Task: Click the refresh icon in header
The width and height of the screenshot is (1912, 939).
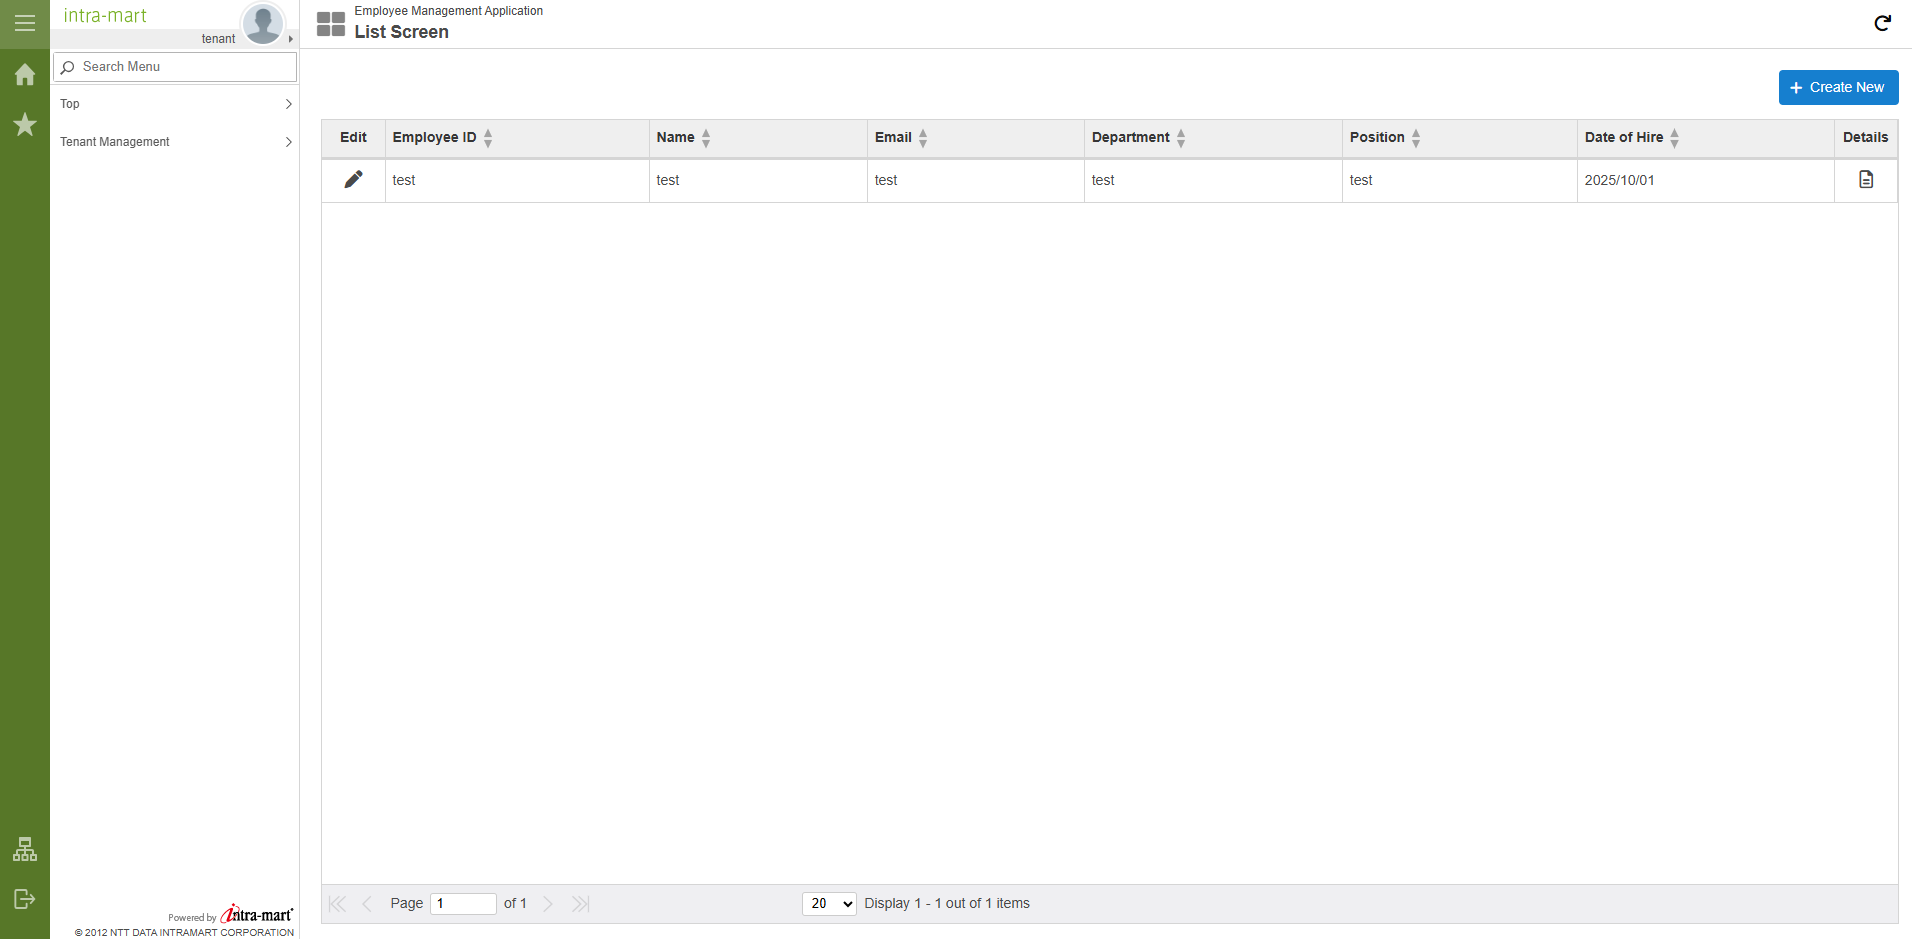Action: (x=1882, y=23)
